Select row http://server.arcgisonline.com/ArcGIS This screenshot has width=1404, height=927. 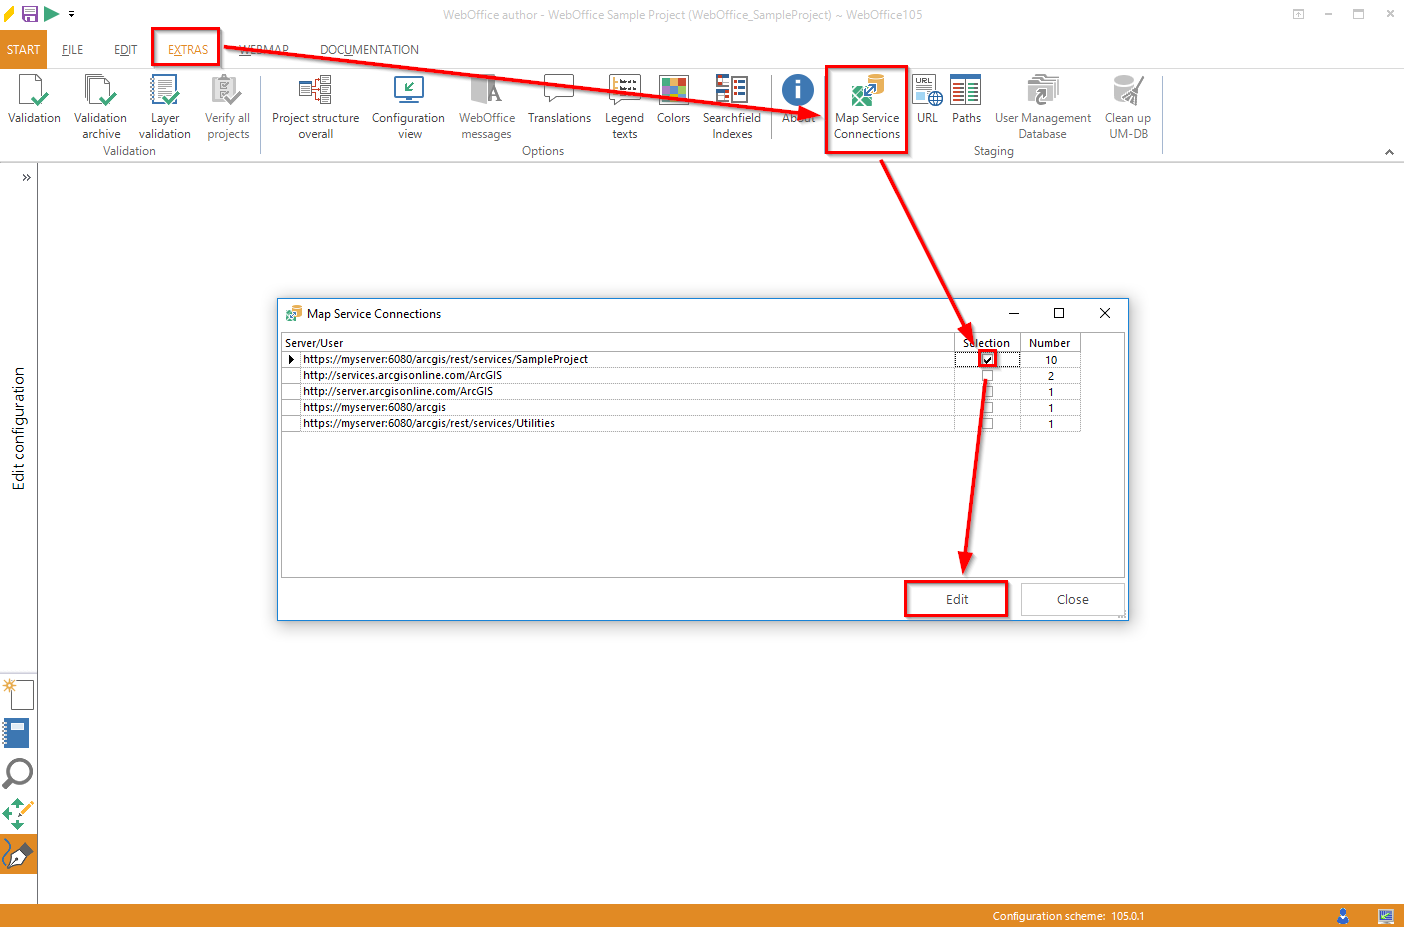pyautogui.click(x=628, y=391)
